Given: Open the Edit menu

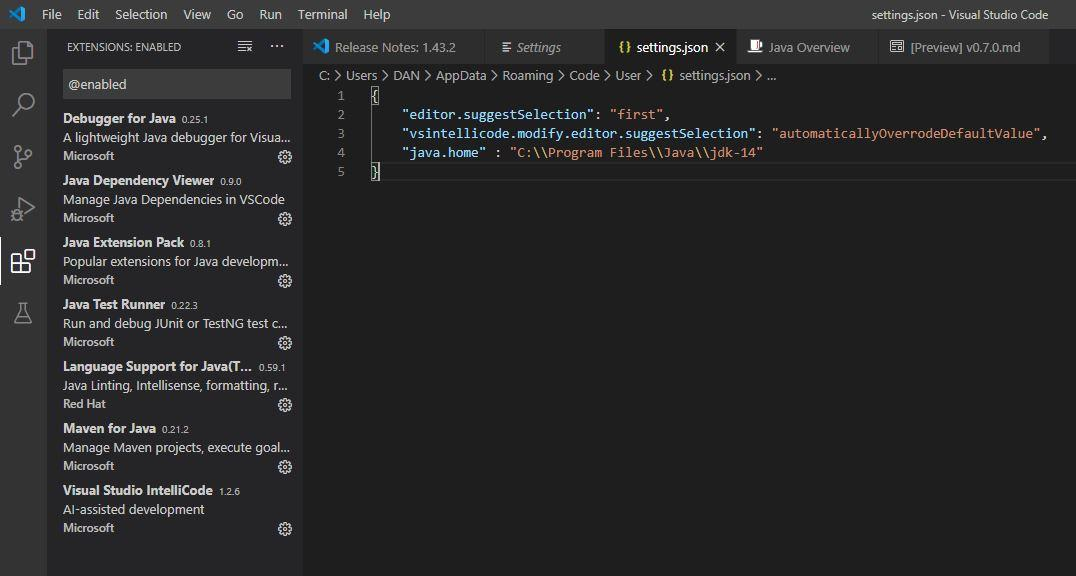Looking at the screenshot, I should pyautogui.click(x=88, y=14).
